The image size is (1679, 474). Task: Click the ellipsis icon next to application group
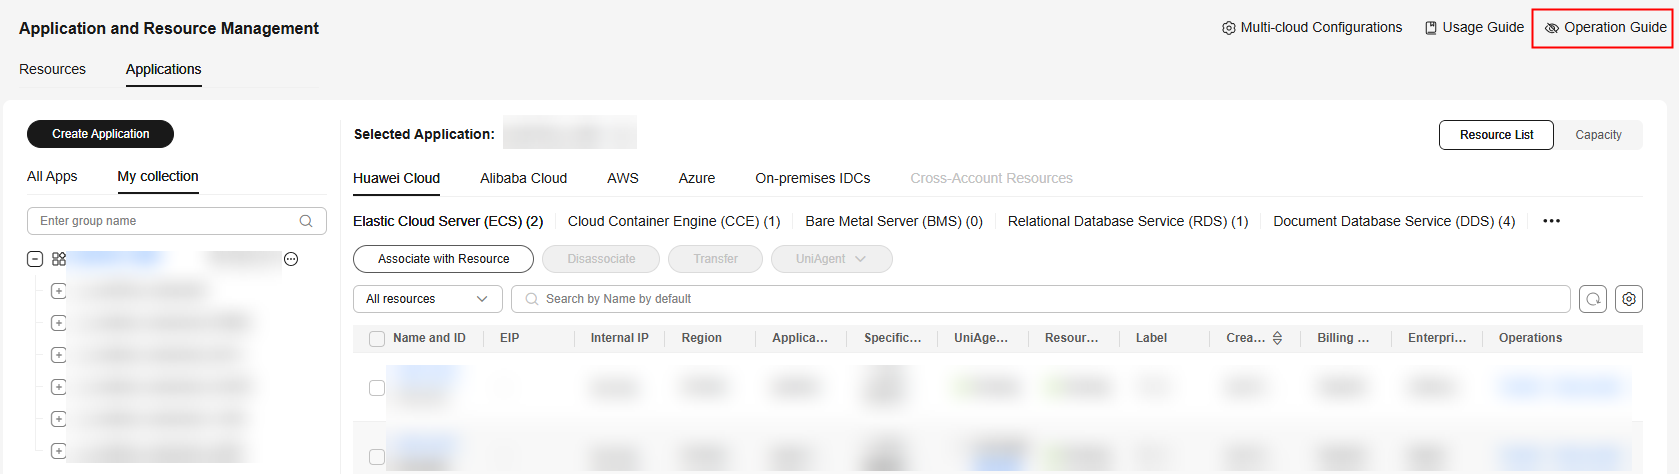point(291,259)
